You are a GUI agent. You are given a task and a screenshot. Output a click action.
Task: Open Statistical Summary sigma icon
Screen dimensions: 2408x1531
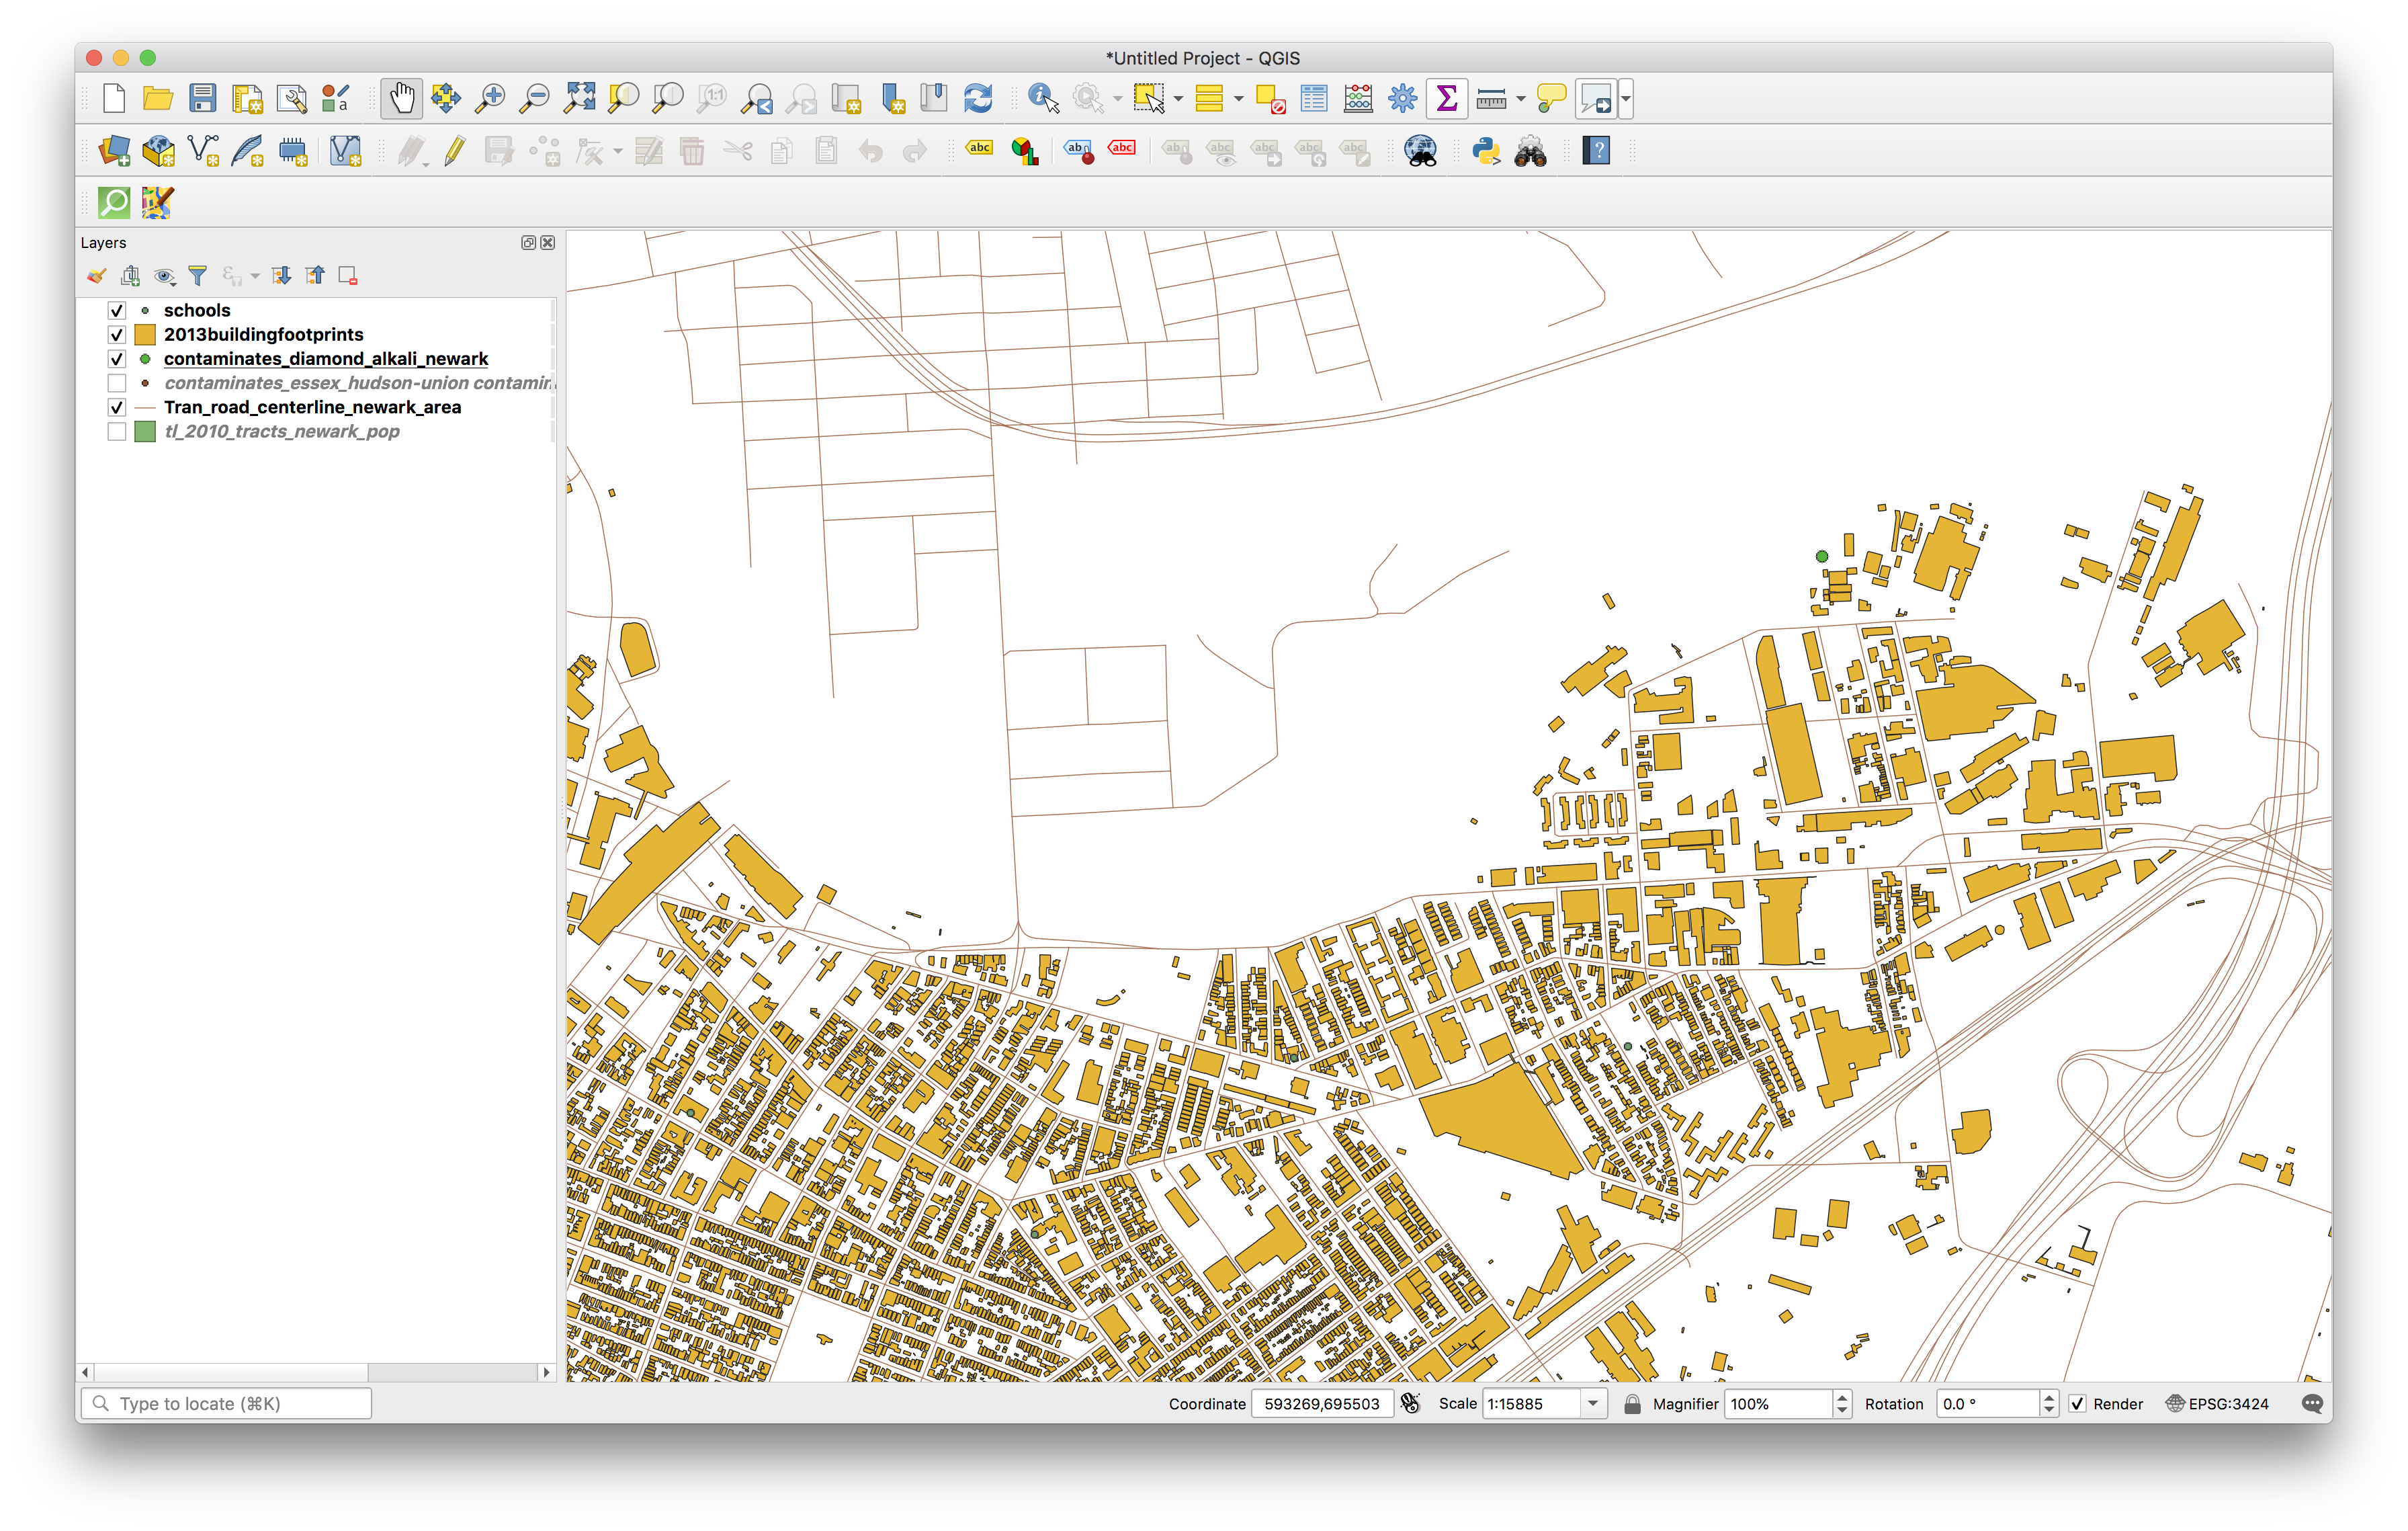point(1446,98)
